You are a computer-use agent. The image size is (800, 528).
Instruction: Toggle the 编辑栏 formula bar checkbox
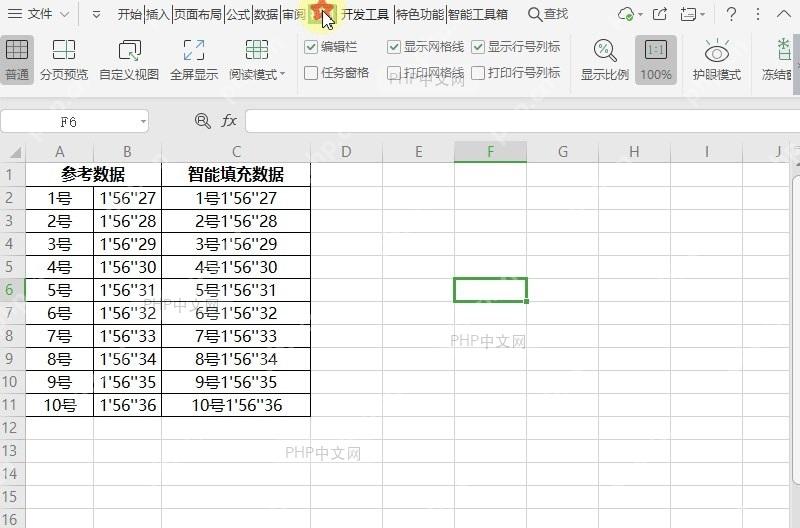(x=311, y=47)
